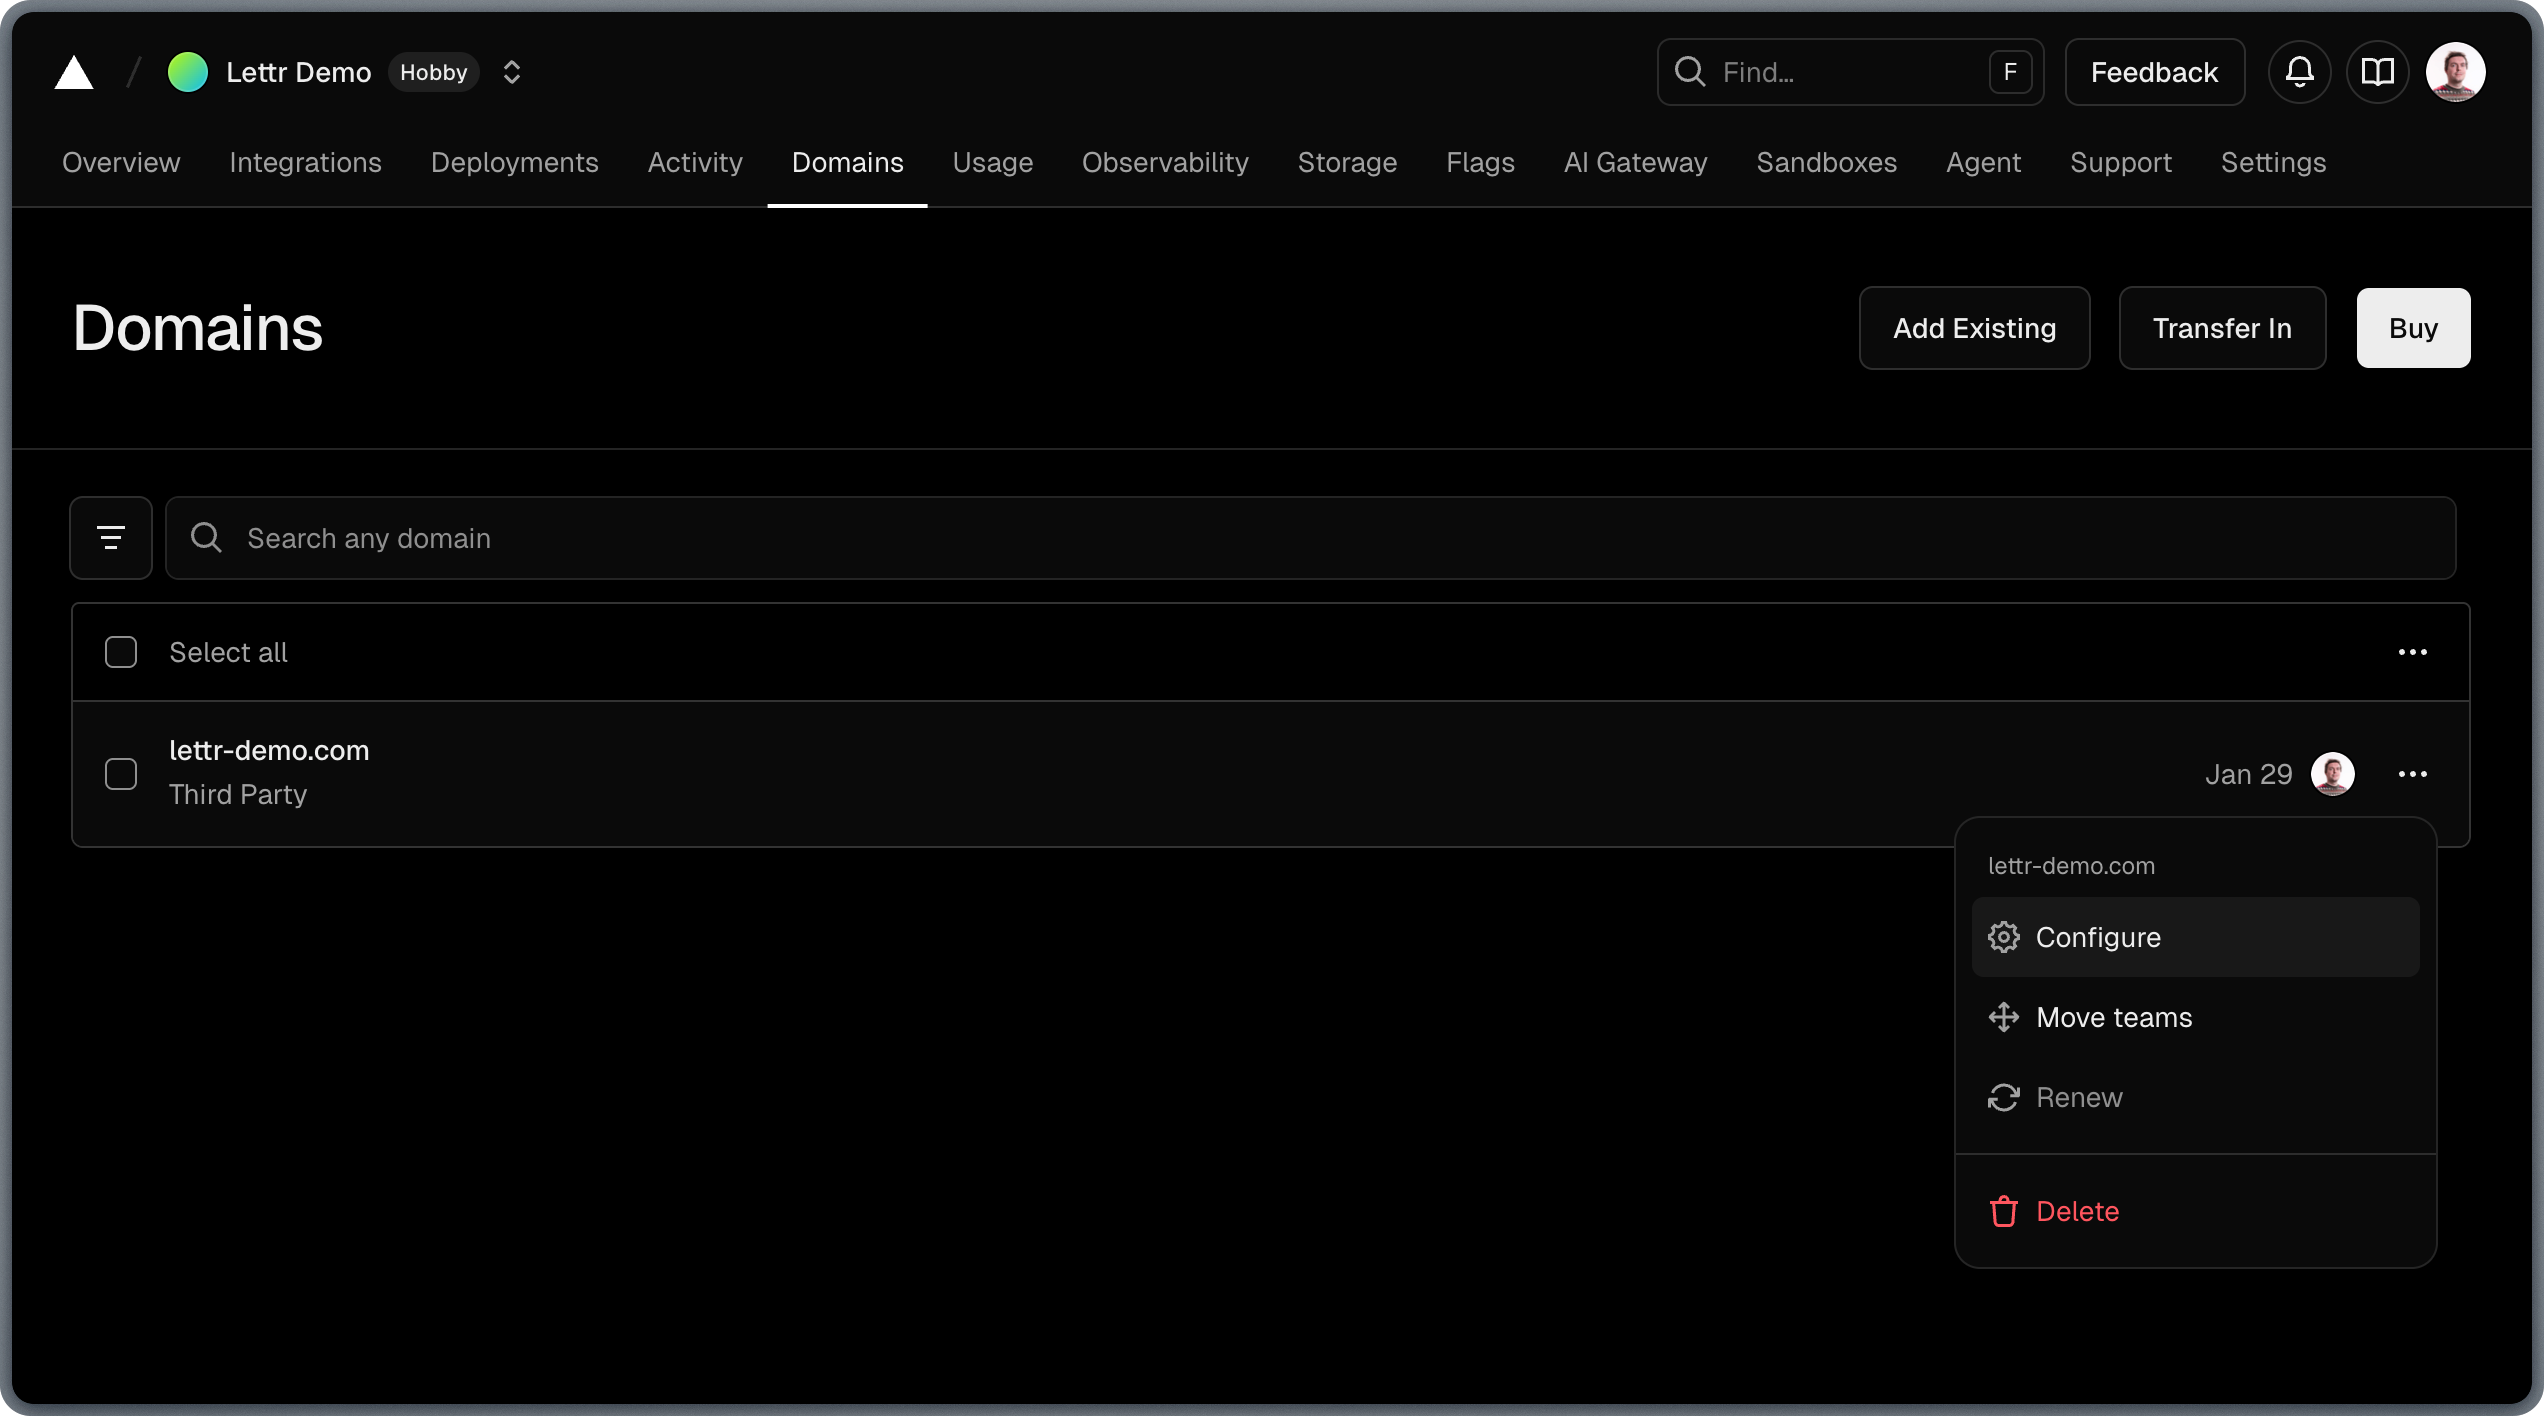Click the magnifier icon in the Find bar

(x=1690, y=71)
